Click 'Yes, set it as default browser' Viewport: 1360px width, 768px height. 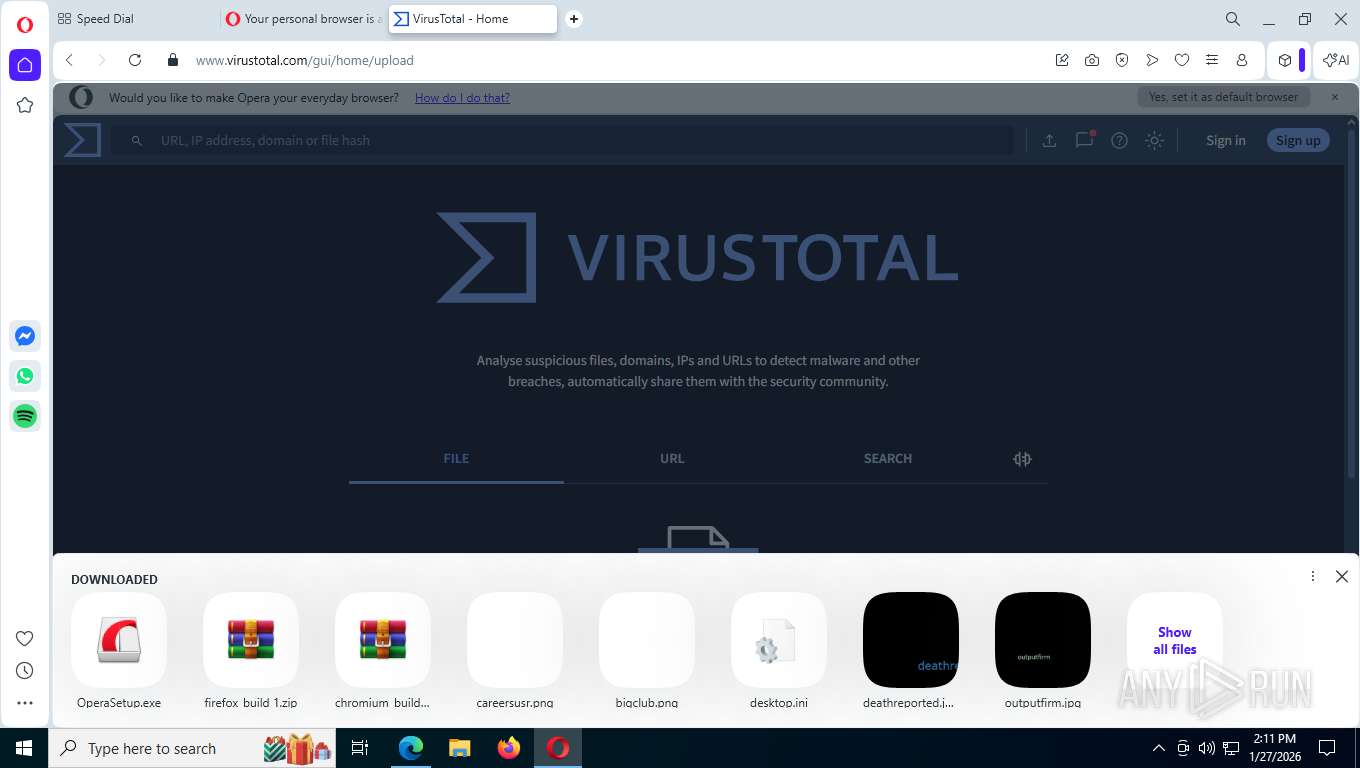pyautogui.click(x=1223, y=97)
